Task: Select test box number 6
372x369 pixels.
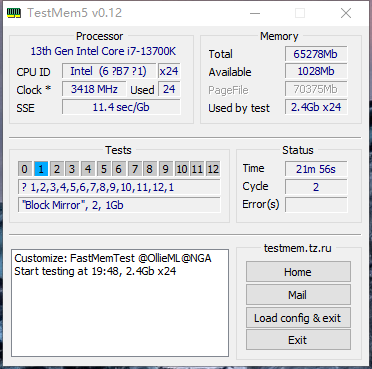Action: [x=119, y=169]
